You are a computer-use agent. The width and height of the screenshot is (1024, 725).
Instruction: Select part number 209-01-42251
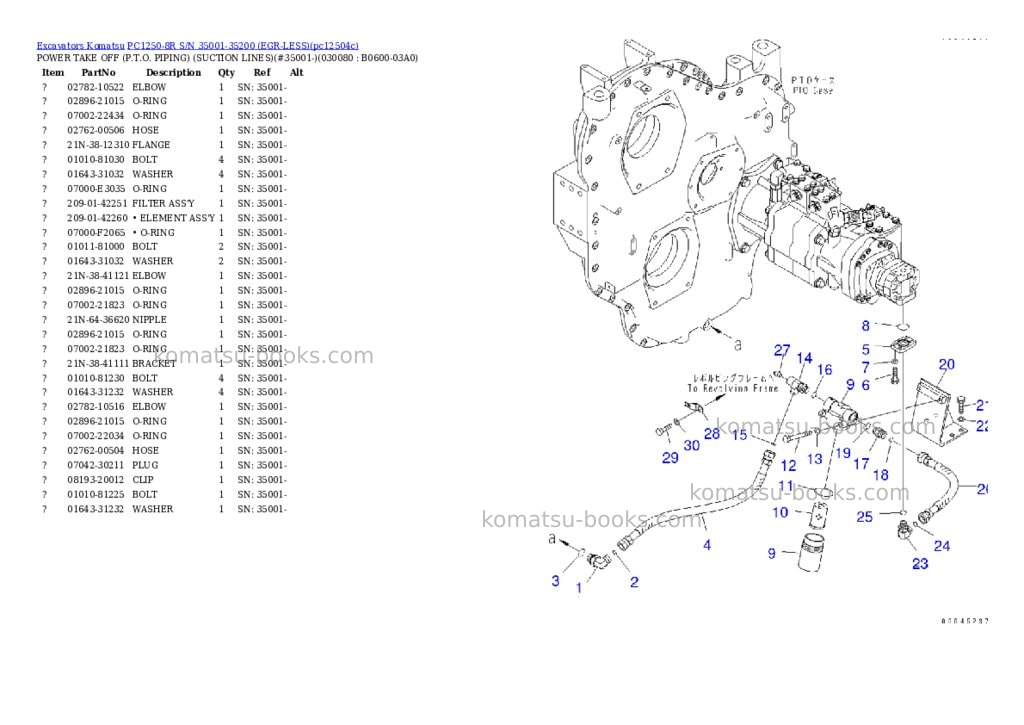pos(97,203)
